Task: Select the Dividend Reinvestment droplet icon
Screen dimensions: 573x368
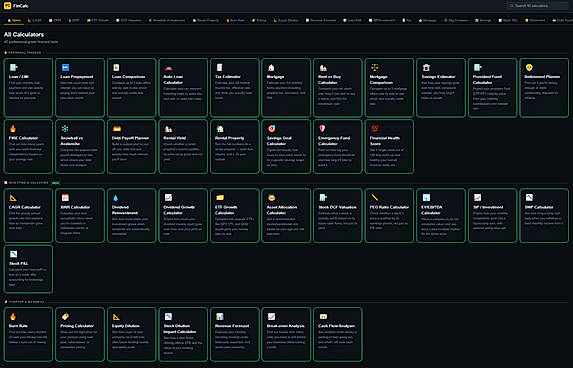Action: [116, 198]
